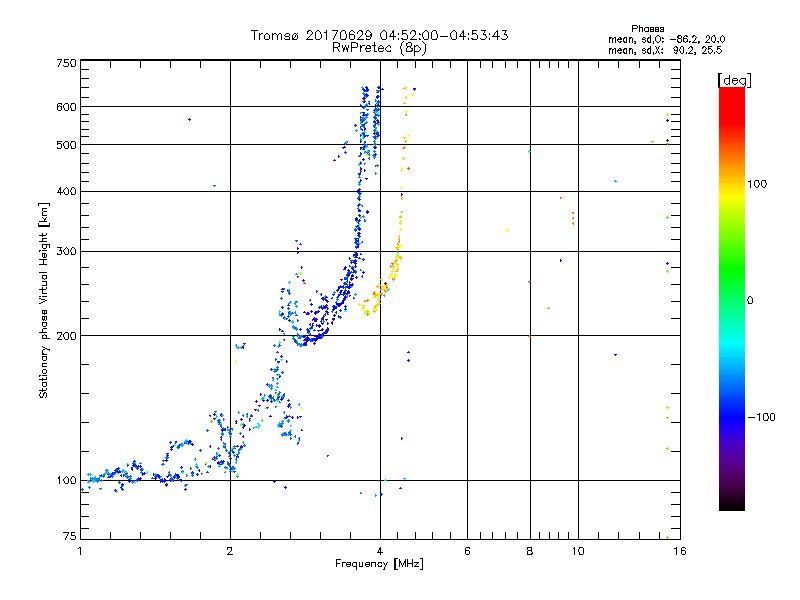Click the 'mean, sd,X: 90.2, 25.5' statistic

pyautogui.click(x=665, y=50)
